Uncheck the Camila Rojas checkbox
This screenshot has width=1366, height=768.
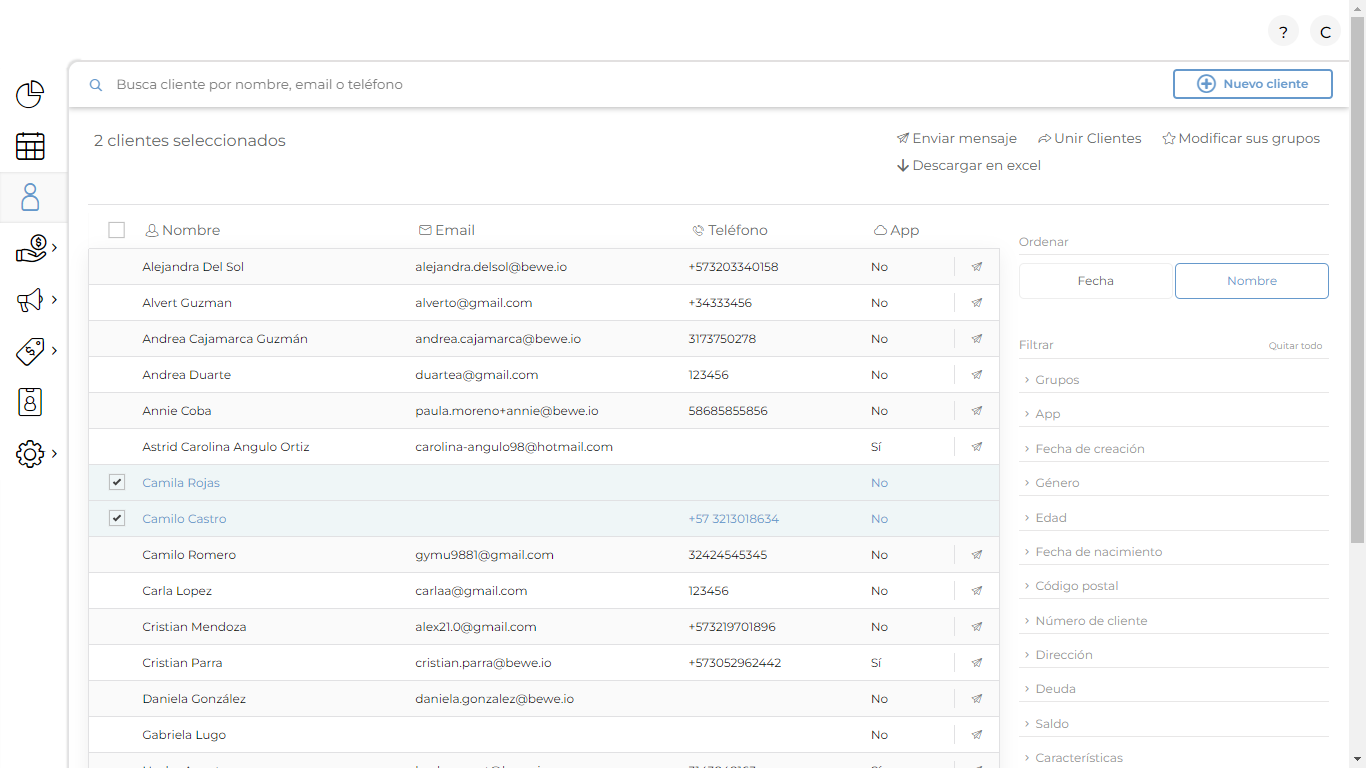(x=117, y=482)
